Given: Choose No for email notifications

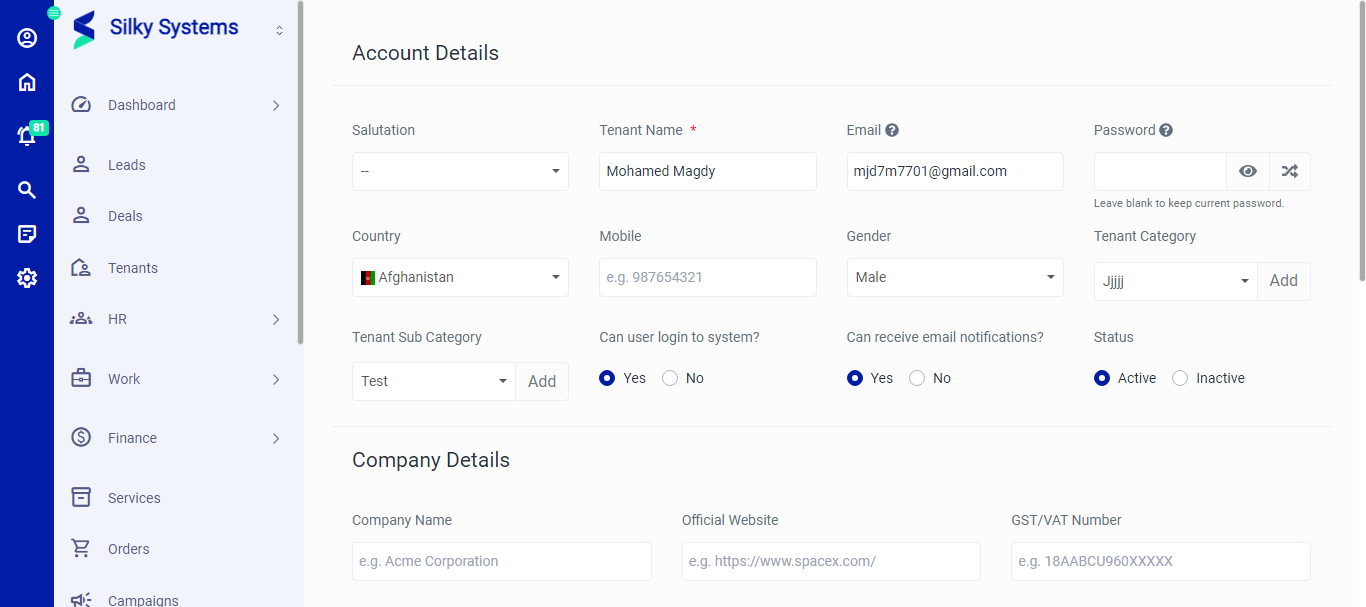Looking at the screenshot, I should (x=917, y=378).
